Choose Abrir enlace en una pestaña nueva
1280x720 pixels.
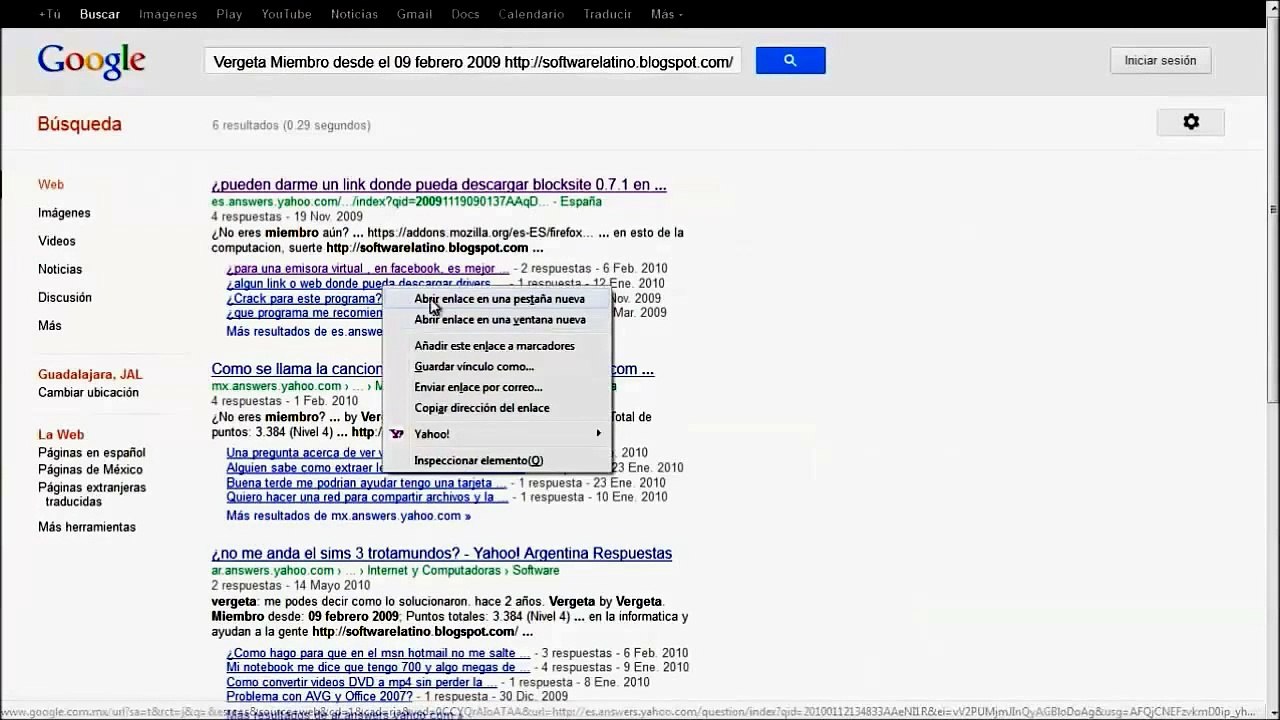pos(499,299)
